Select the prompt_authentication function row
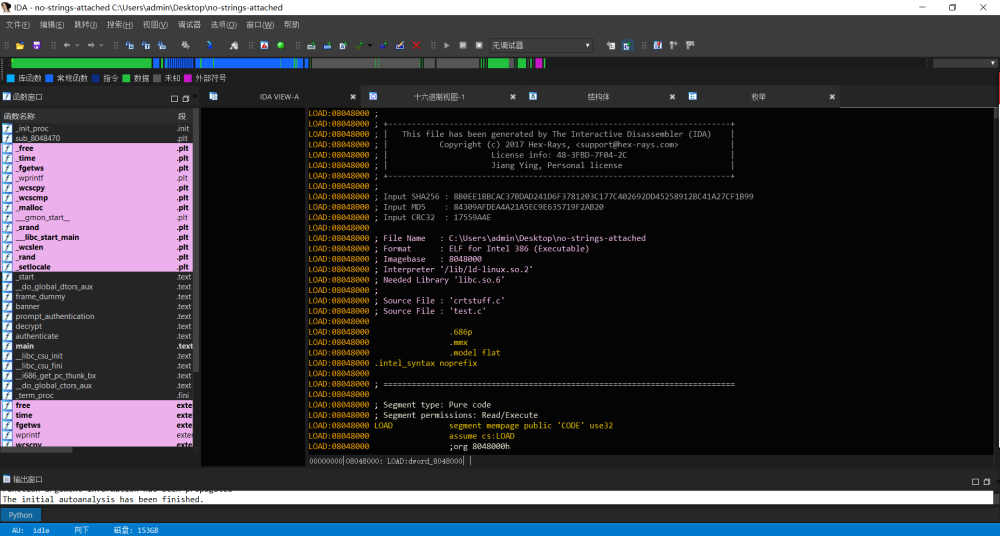 (x=97, y=316)
